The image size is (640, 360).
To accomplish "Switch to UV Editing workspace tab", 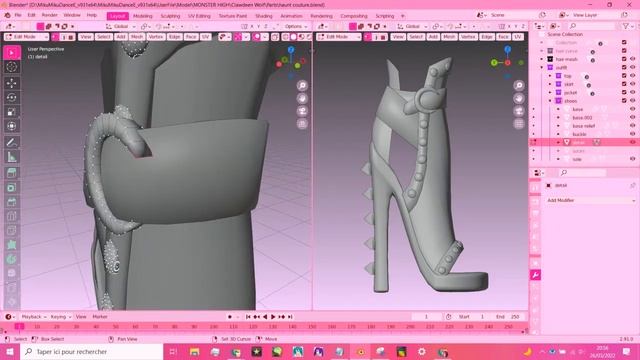I will [199, 16].
